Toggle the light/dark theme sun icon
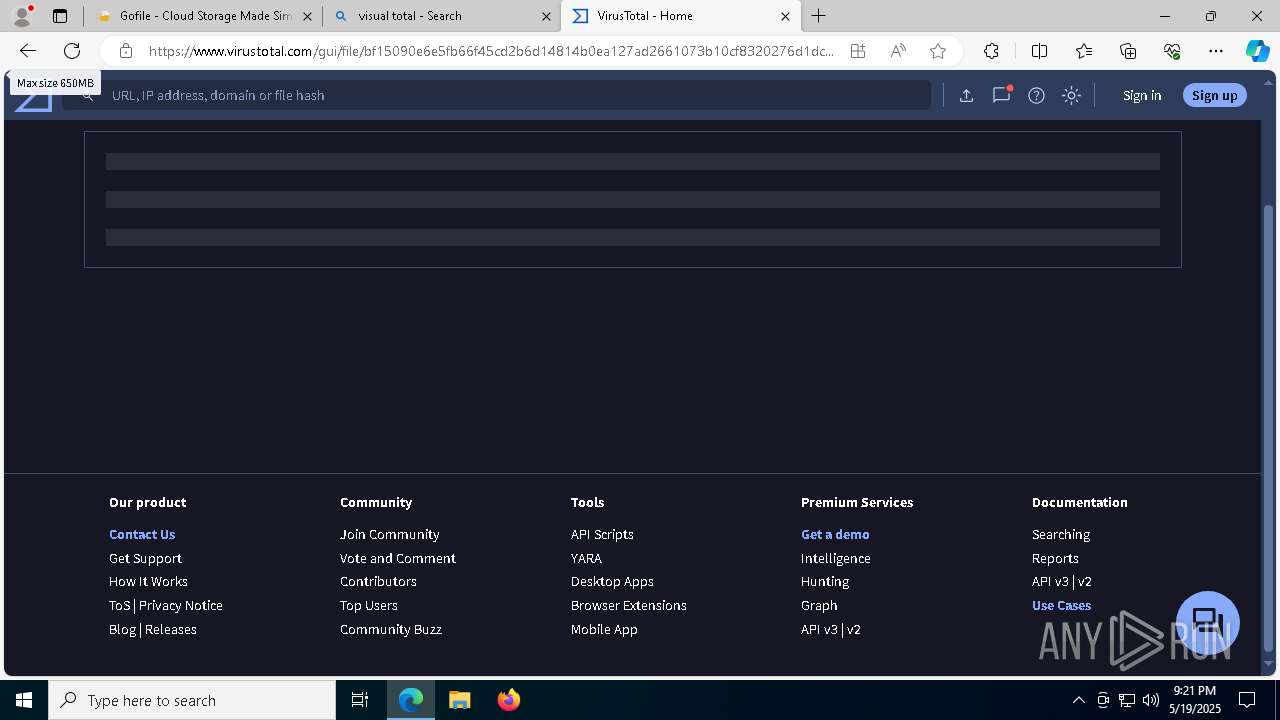Image resolution: width=1280 pixels, height=720 pixels. point(1071,95)
